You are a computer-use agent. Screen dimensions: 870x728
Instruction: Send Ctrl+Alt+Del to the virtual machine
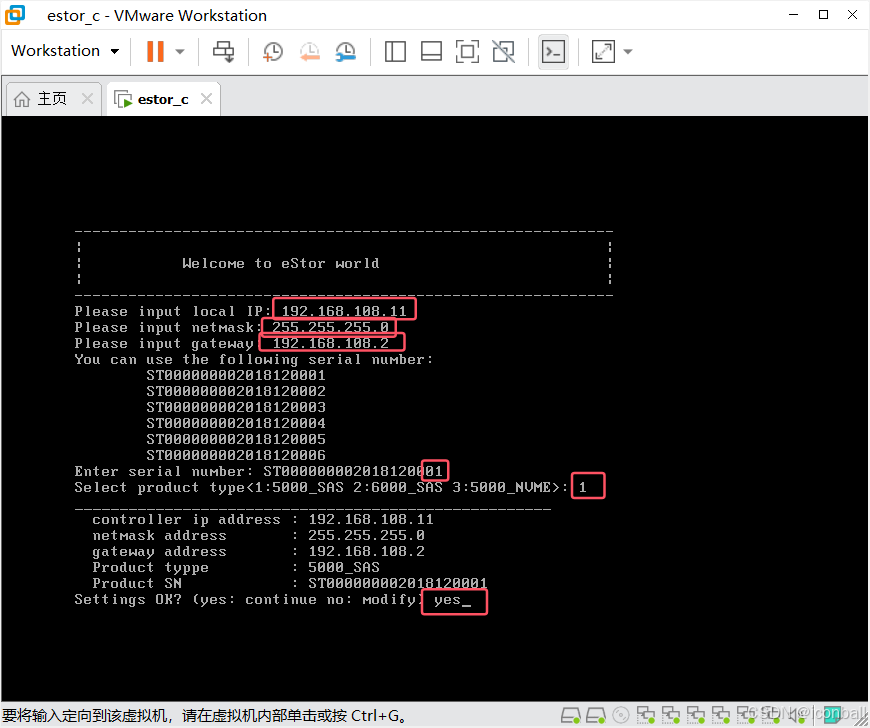(224, 52)
